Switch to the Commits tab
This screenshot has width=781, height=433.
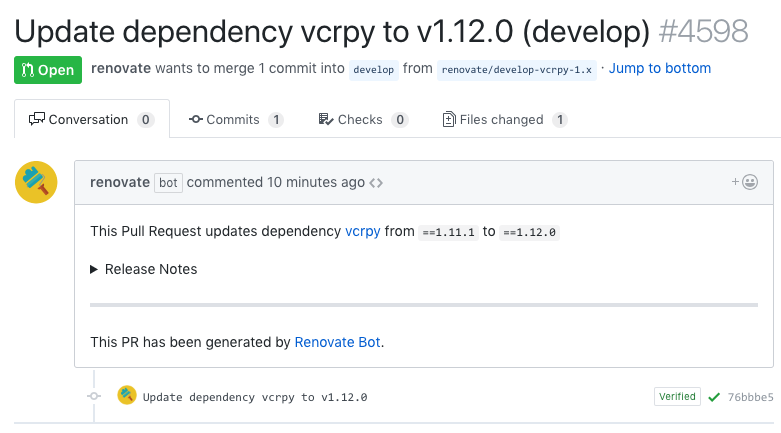point(236,120)
